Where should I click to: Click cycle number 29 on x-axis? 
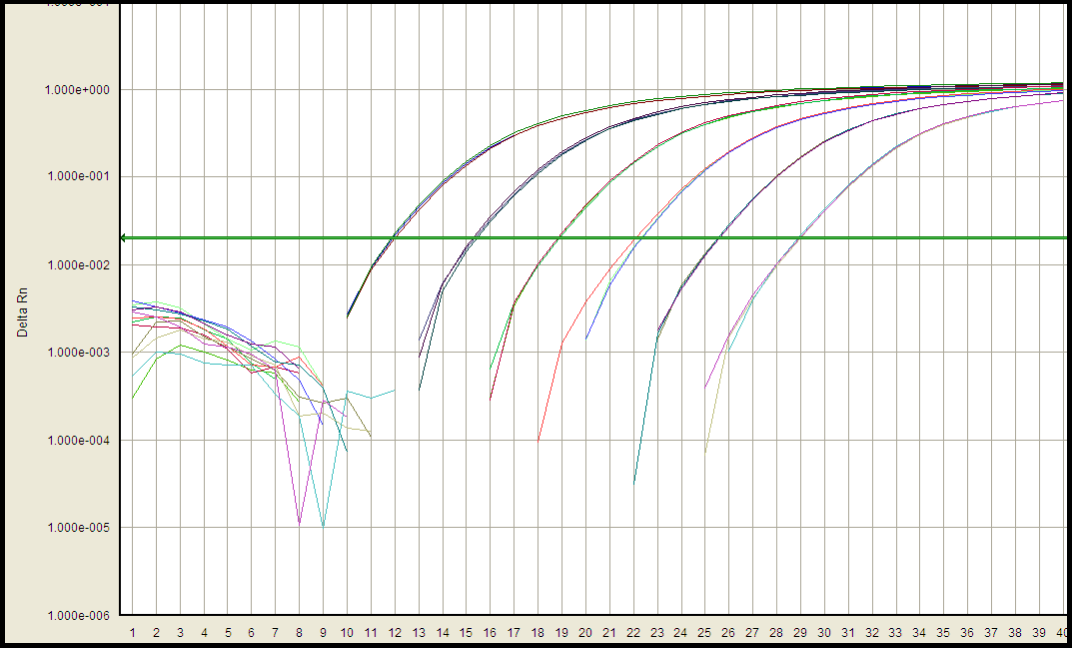click(x=800, y=633)
